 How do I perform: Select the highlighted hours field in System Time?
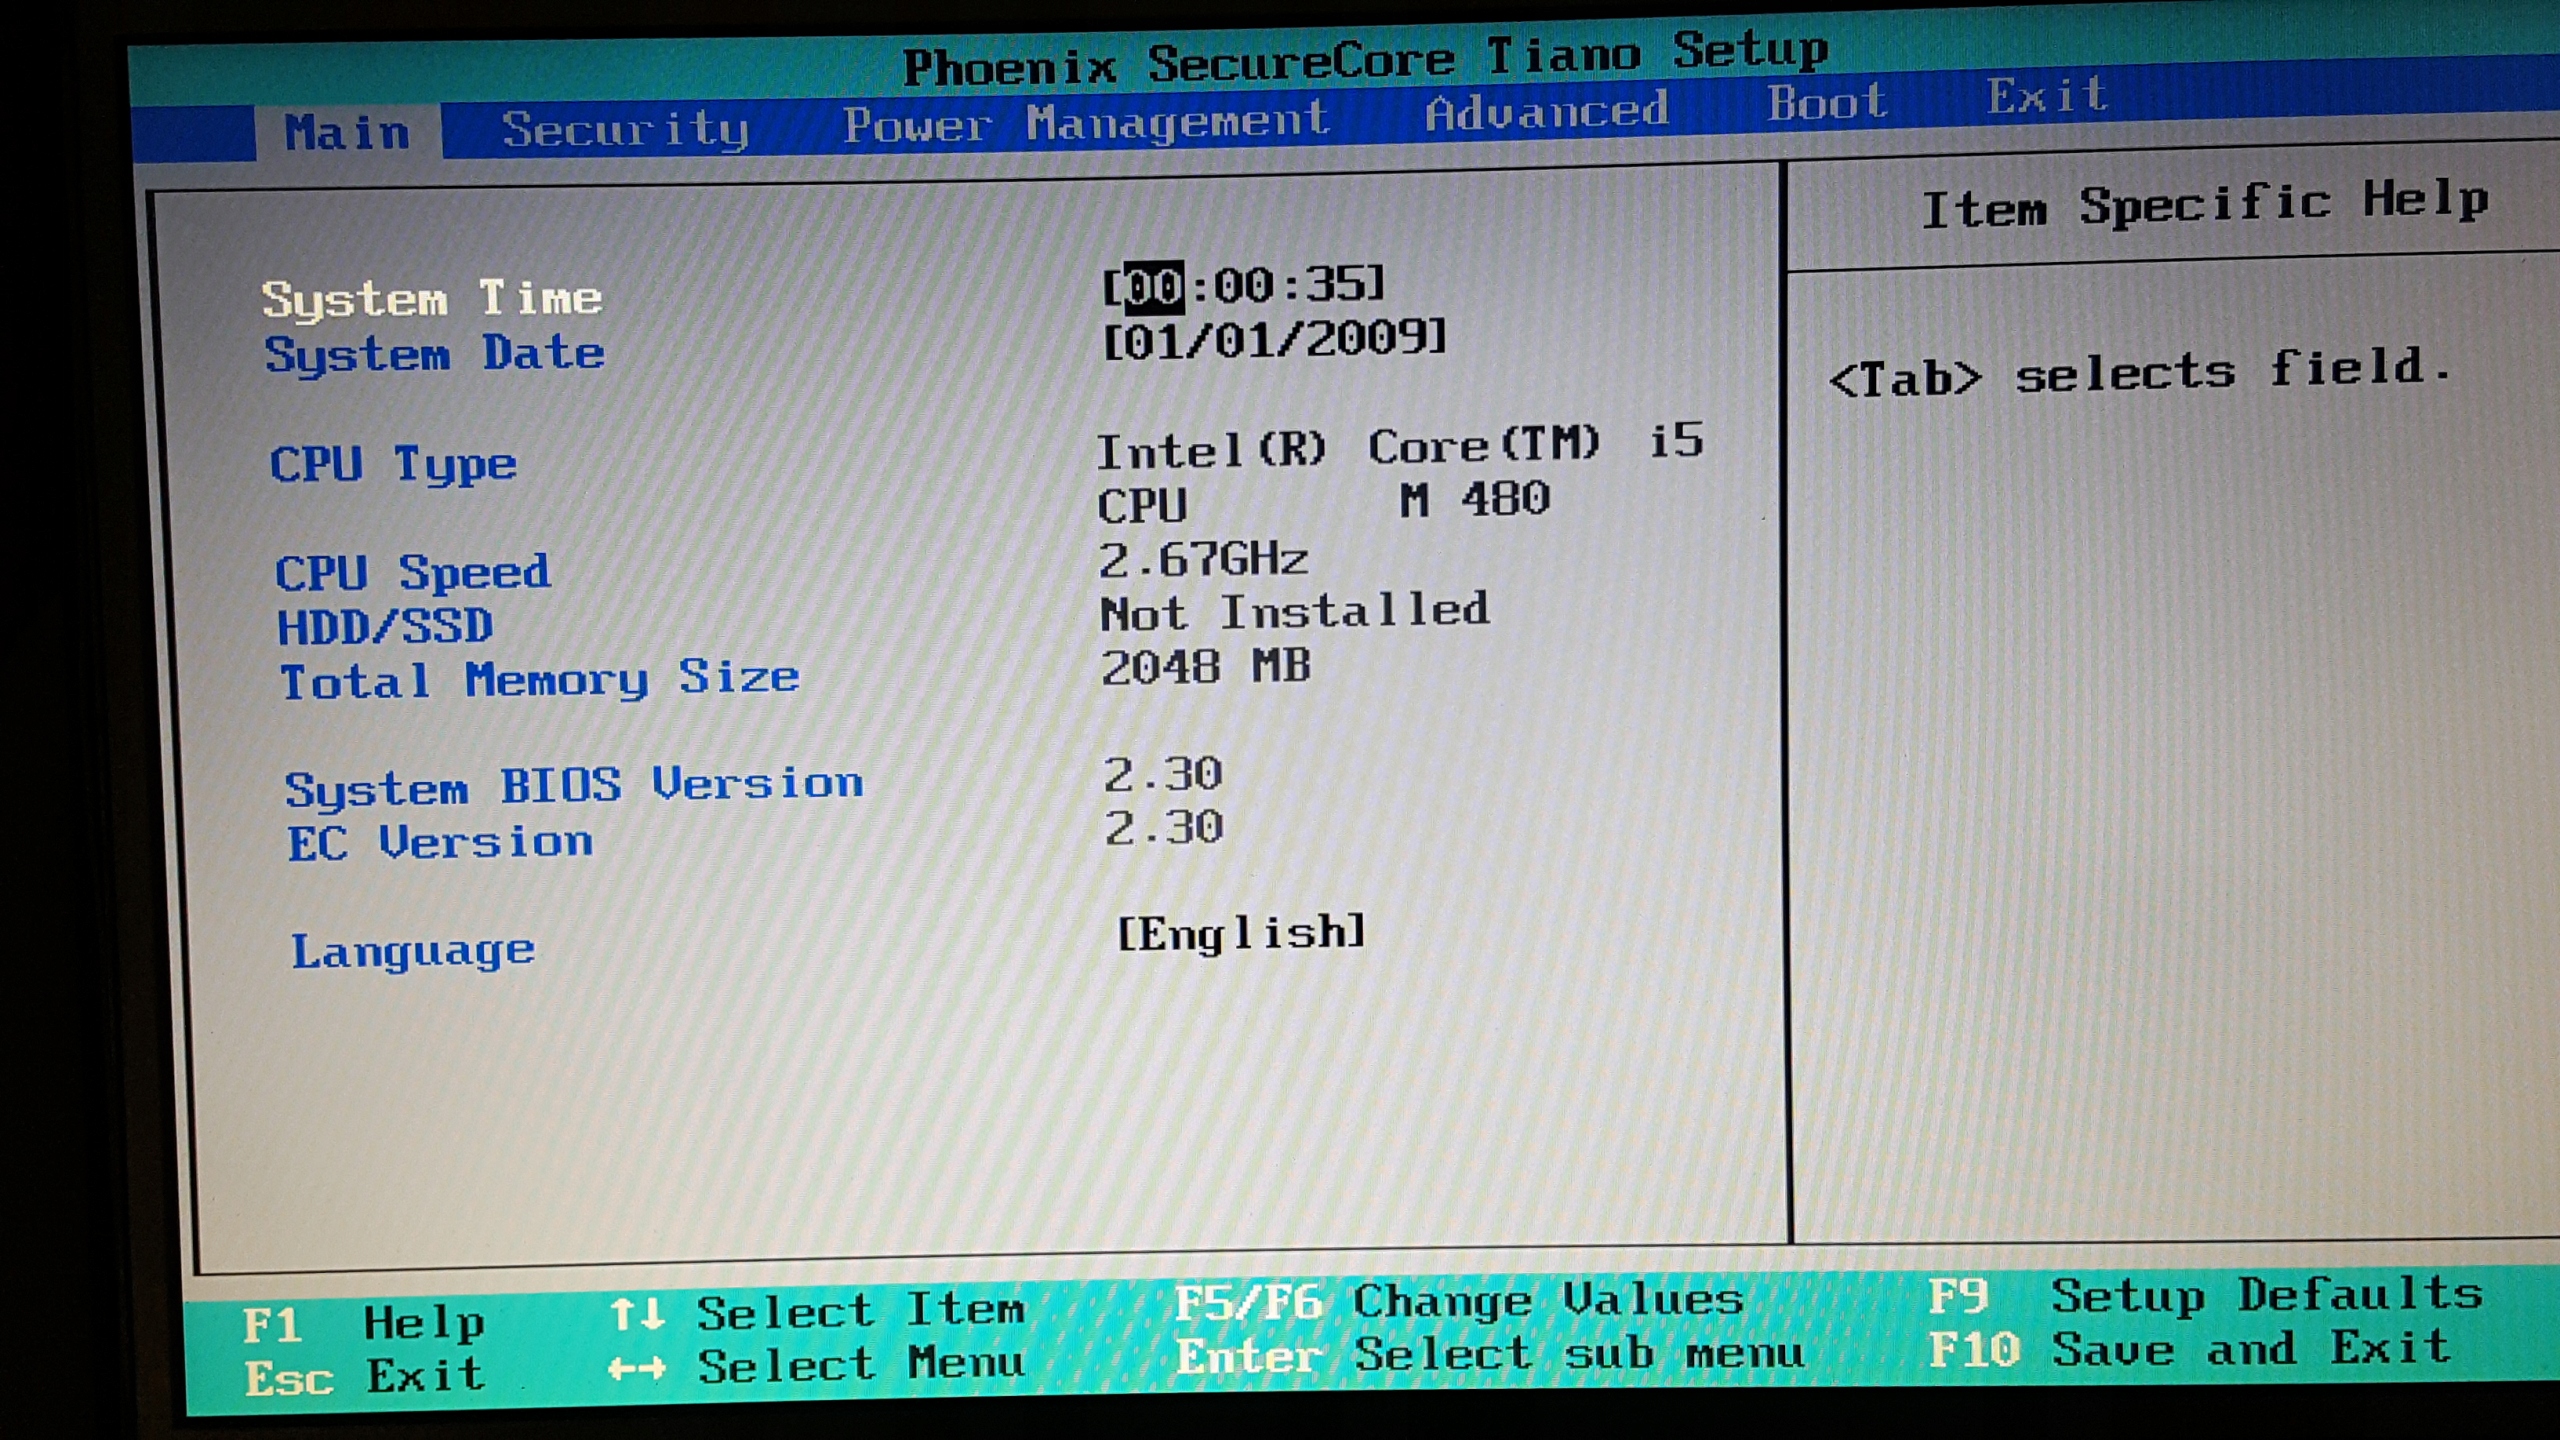(x=1154, y=287)
